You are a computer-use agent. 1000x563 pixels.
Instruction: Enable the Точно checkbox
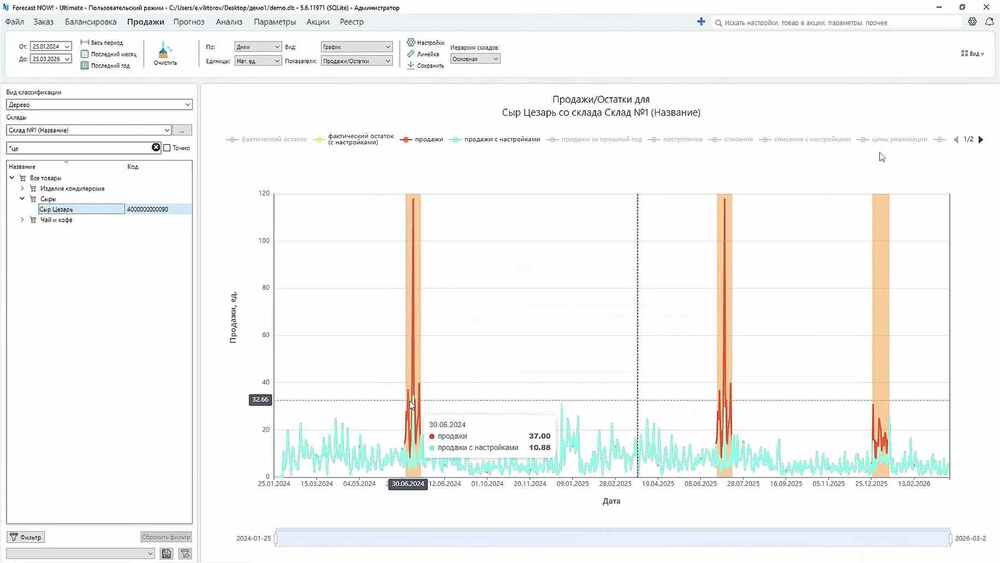pyautogui.click(x=167, y=148)
